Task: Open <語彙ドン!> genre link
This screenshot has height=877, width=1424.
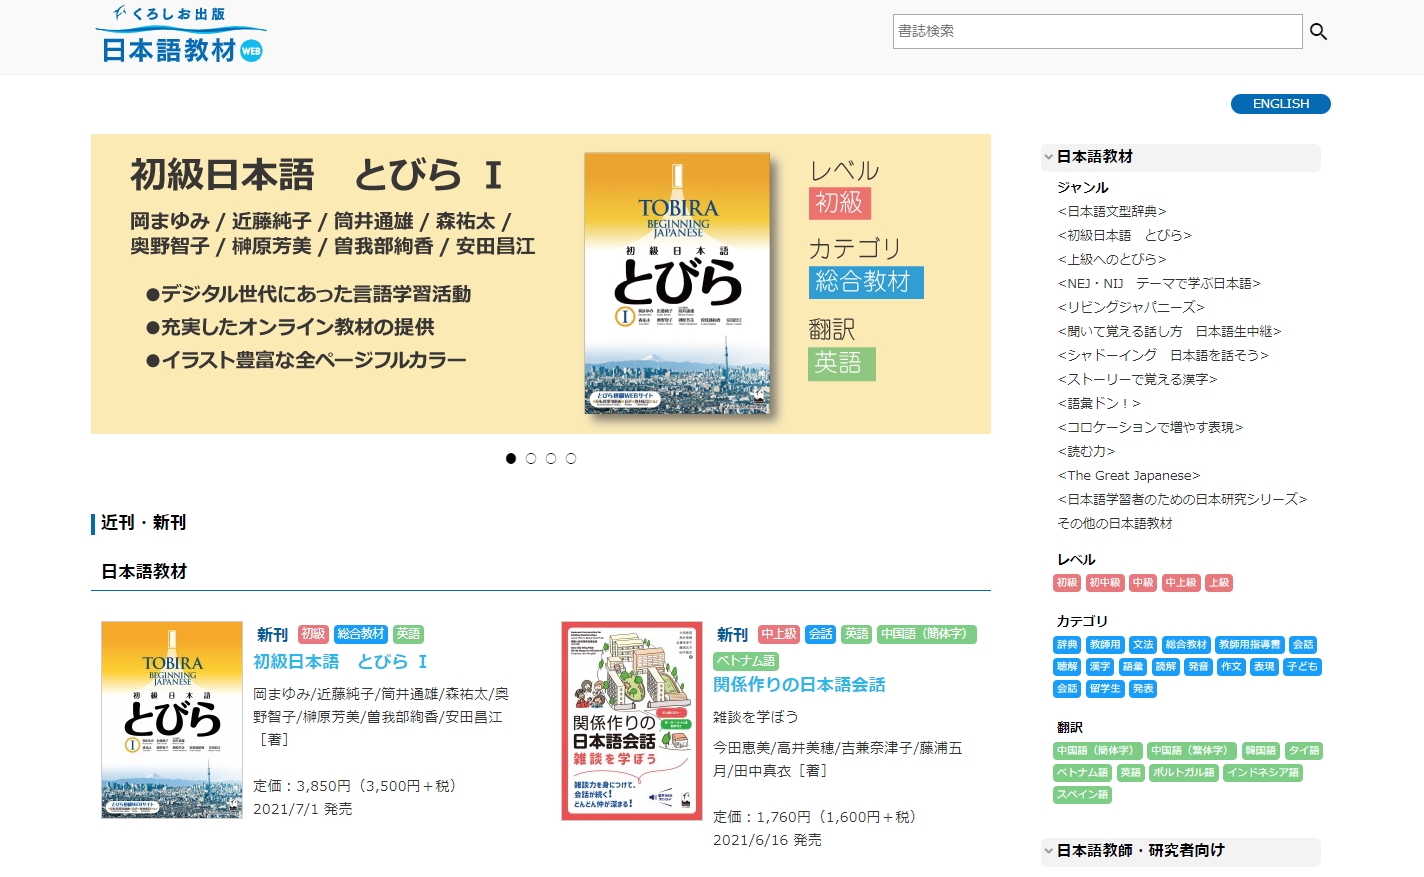Action: click(x=1099, y=404)
